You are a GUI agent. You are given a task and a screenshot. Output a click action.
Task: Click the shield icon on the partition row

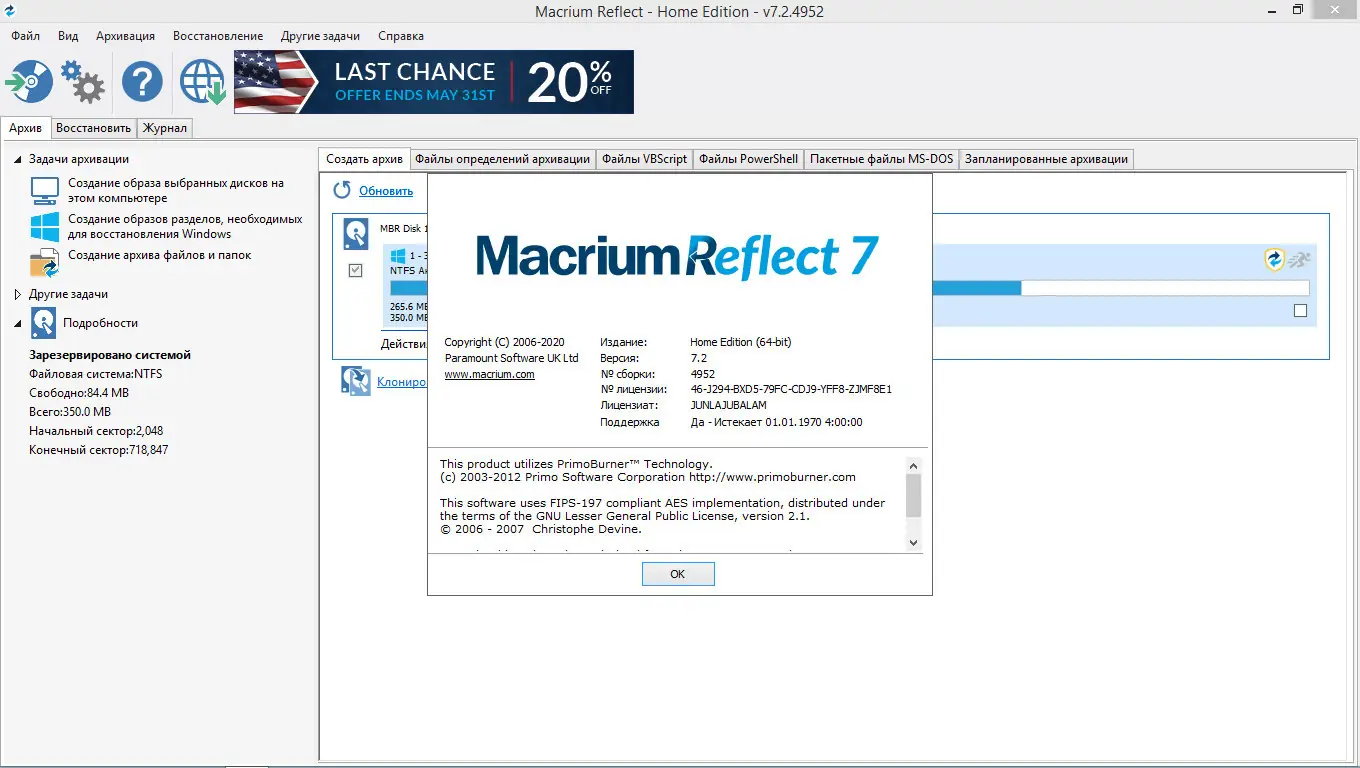(x=1274, y=260)
